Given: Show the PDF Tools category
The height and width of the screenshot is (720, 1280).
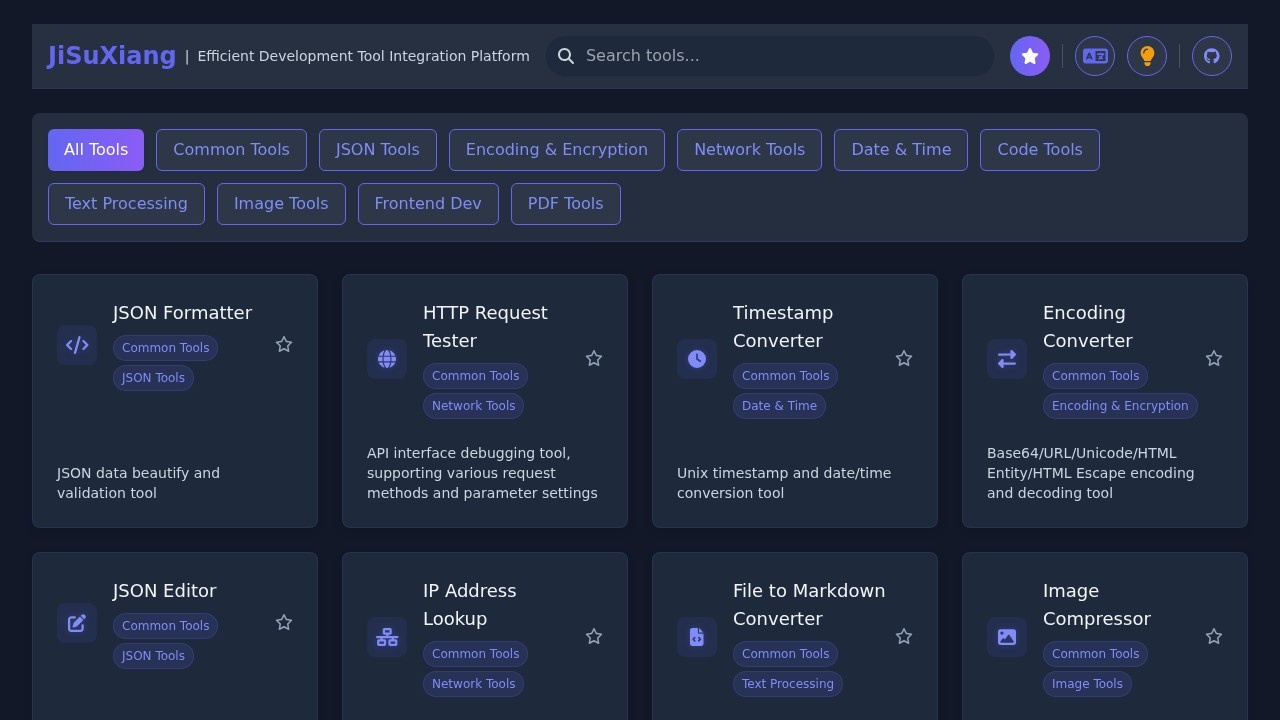Looking at the screenshot, I should 565,204.
